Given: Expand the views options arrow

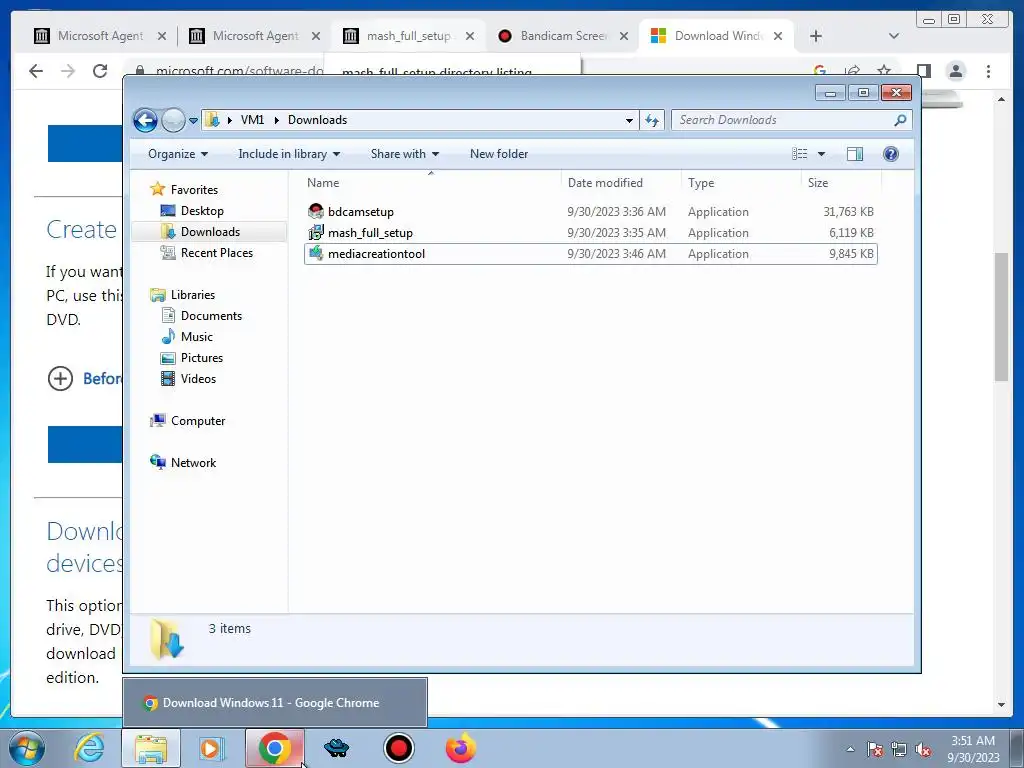Looking at the screenshot, I should (822, 154).
